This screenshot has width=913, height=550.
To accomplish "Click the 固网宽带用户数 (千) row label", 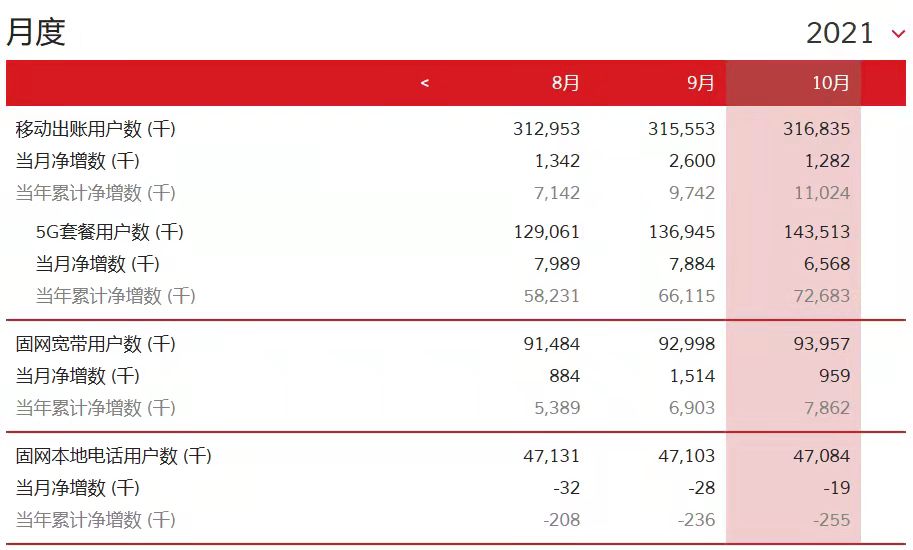I will [96, 344].
